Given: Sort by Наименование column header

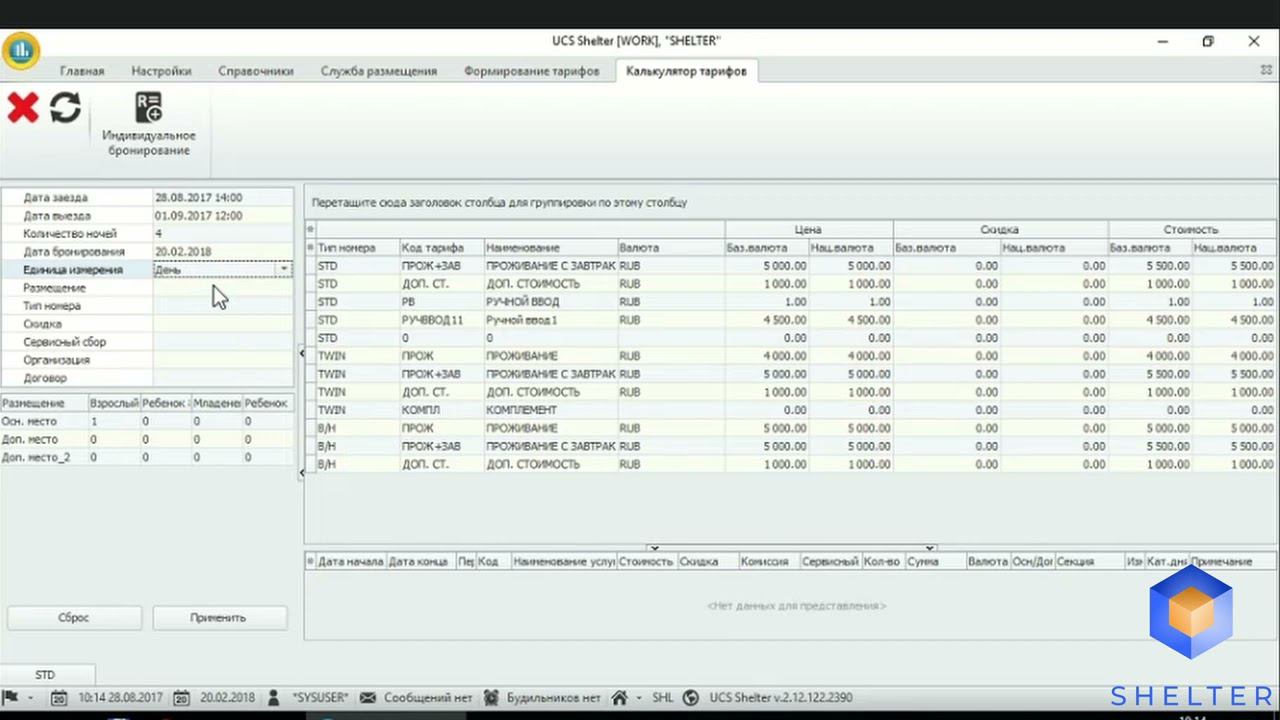Looking at the screenshot, I should [x=550, y=247].
